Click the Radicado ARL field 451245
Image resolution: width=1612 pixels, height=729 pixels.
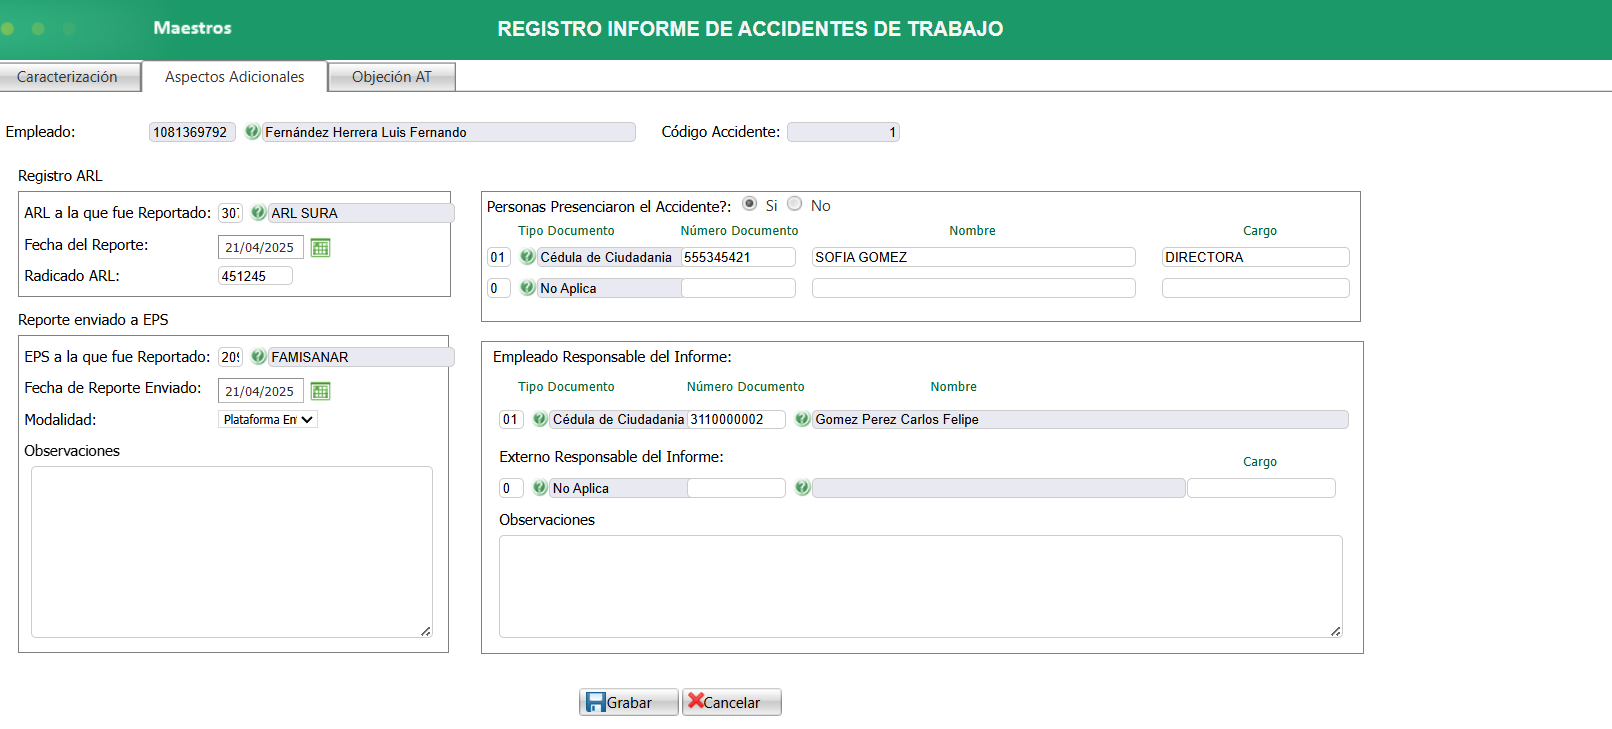(x=255, y=276)
